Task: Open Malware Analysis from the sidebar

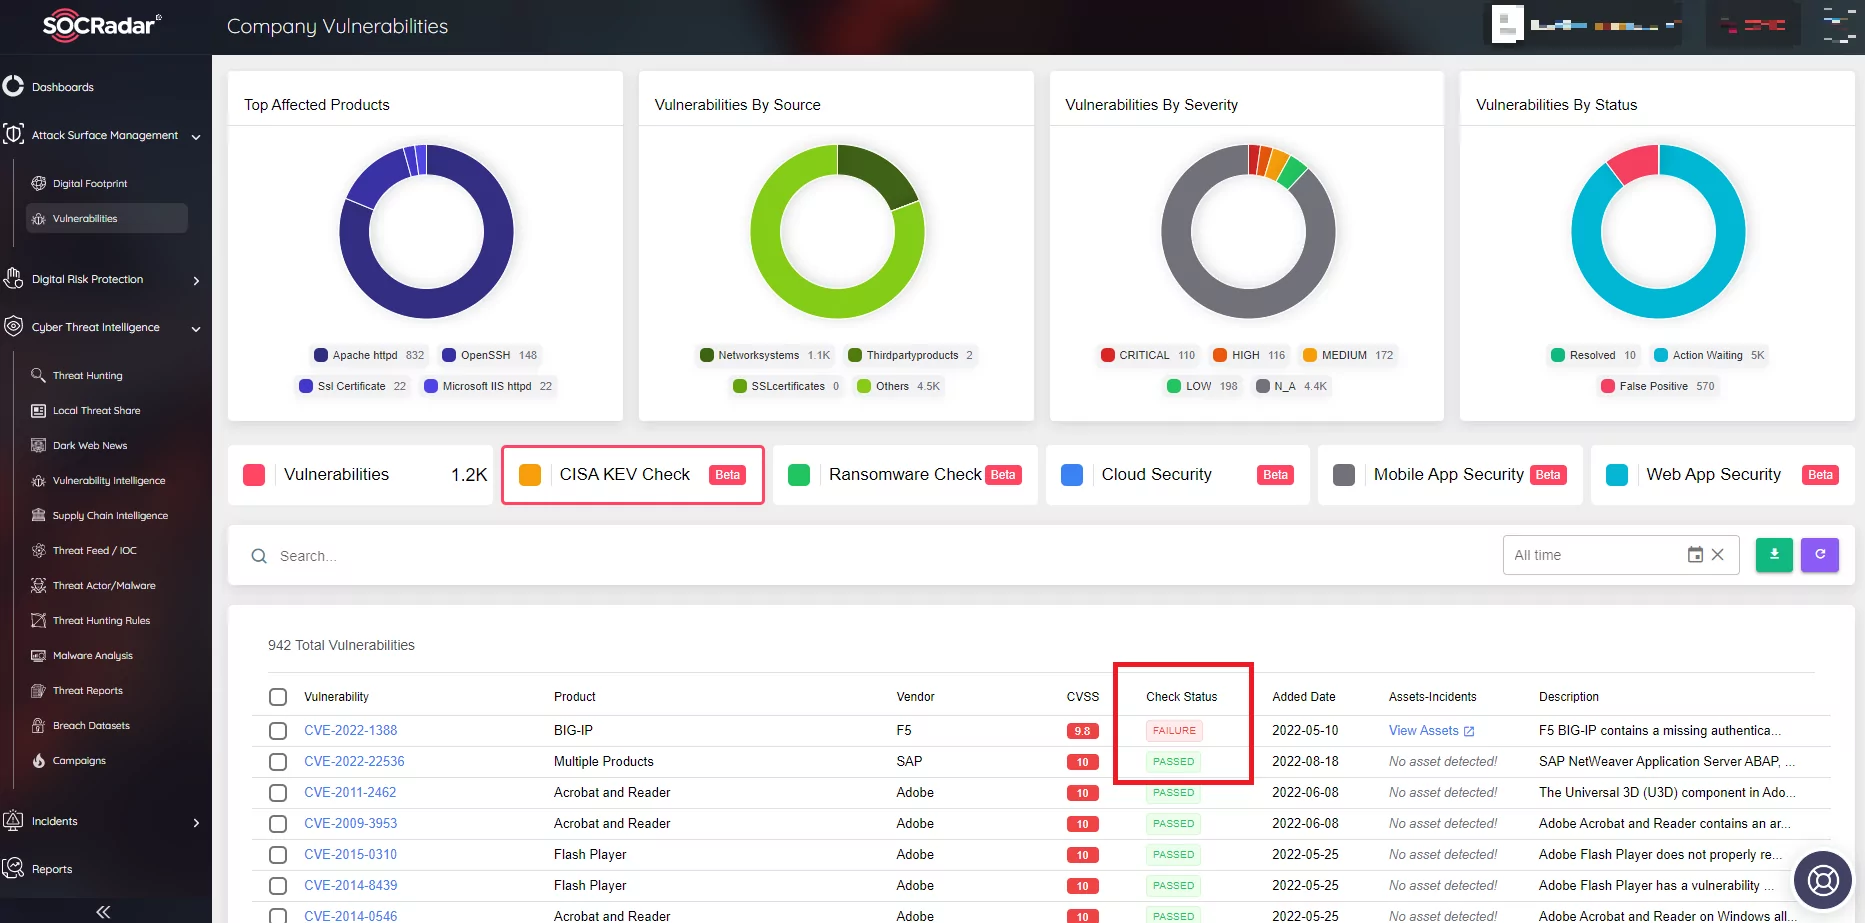Action: click(89, 655)
